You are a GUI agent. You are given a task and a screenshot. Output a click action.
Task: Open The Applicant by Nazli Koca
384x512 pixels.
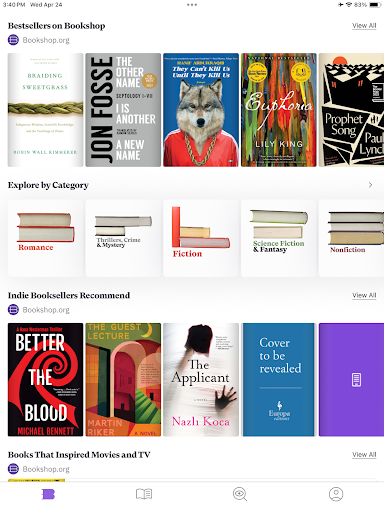(x=201, y=380)
